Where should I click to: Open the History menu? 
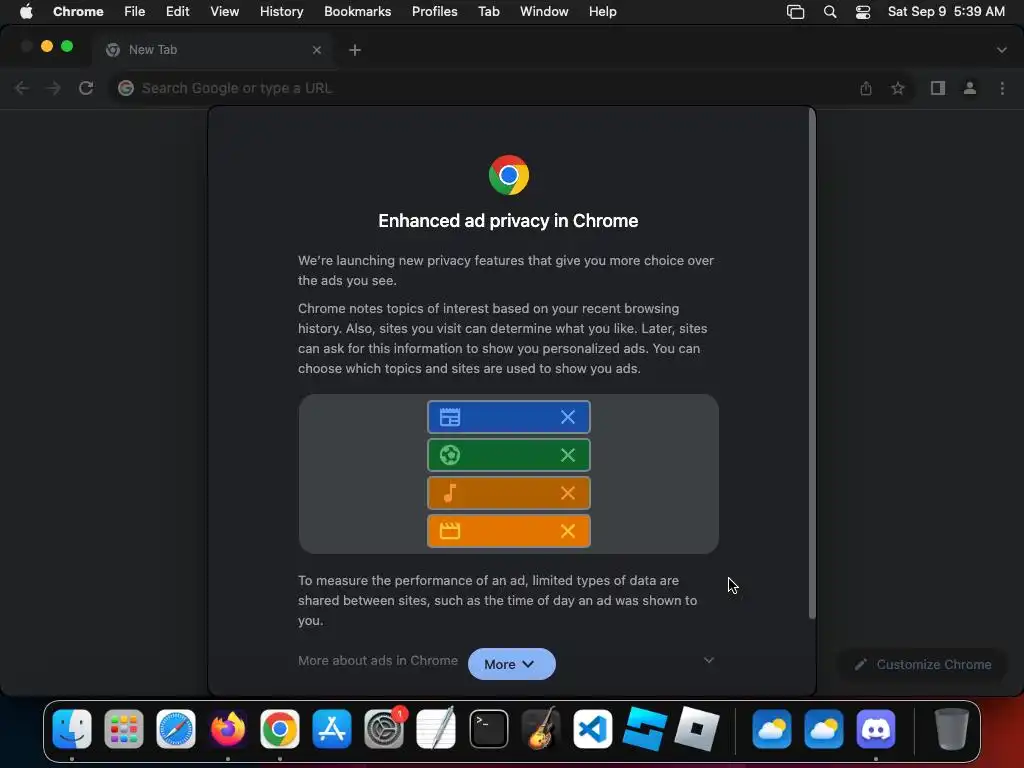tap(281, 12)
